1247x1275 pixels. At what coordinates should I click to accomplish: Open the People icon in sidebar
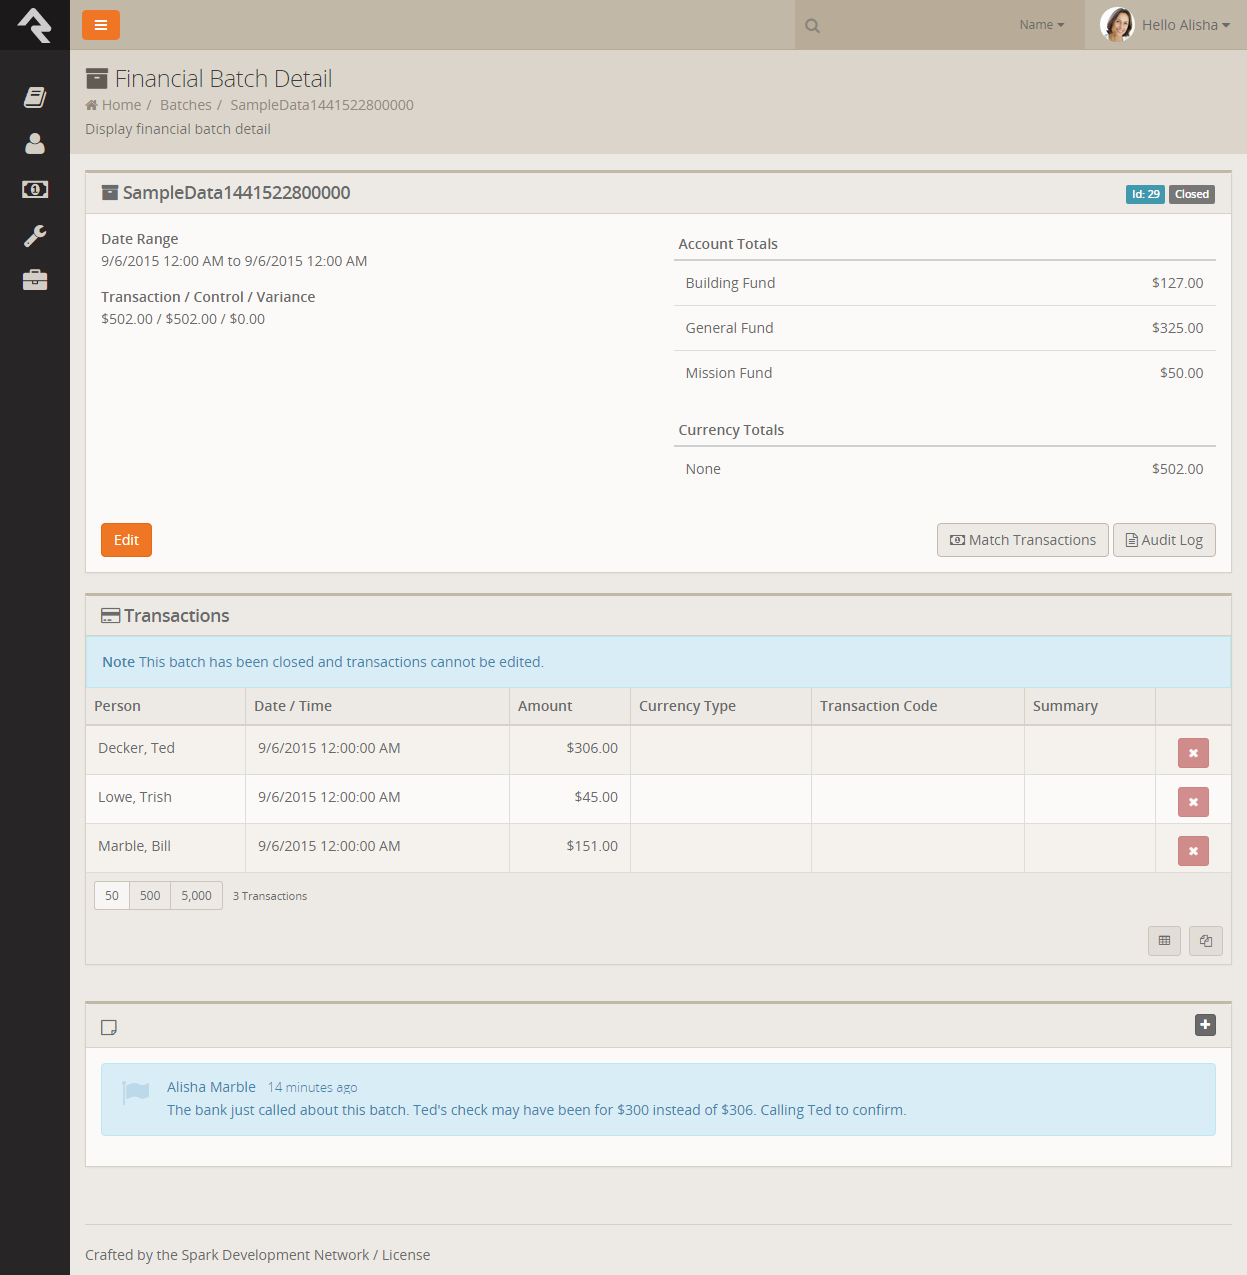(35, 144)
